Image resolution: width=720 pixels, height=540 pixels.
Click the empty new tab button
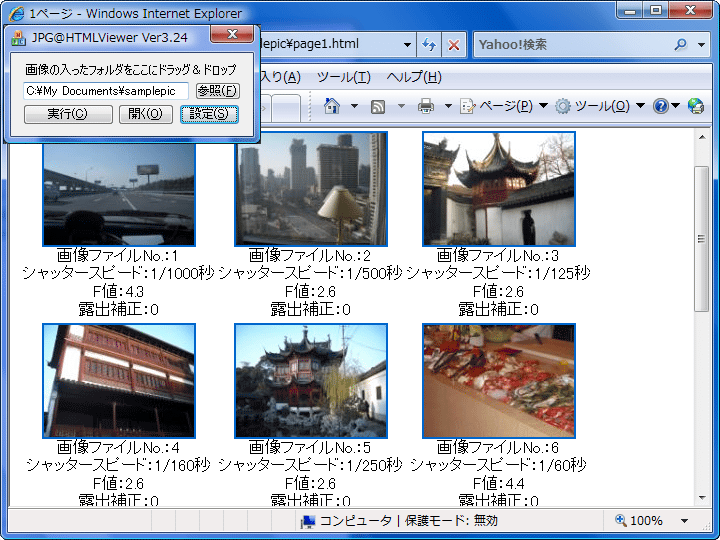click(286, 107)
